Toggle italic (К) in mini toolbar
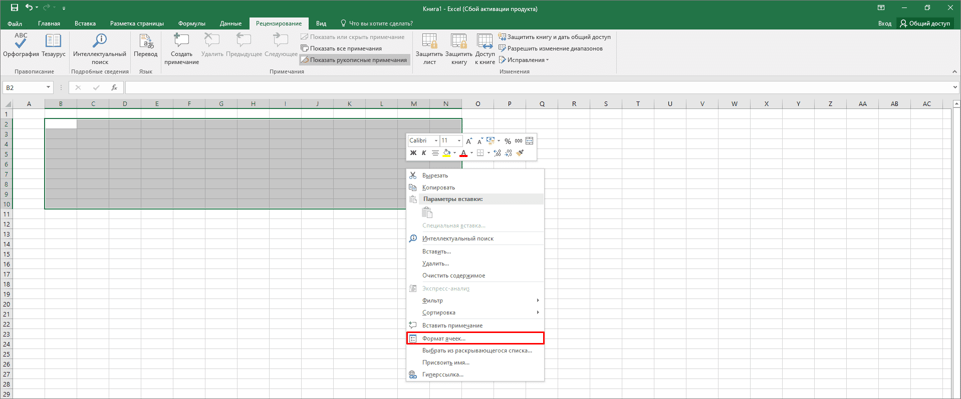Viewport: 961px width, 399px height. [424, 153]
